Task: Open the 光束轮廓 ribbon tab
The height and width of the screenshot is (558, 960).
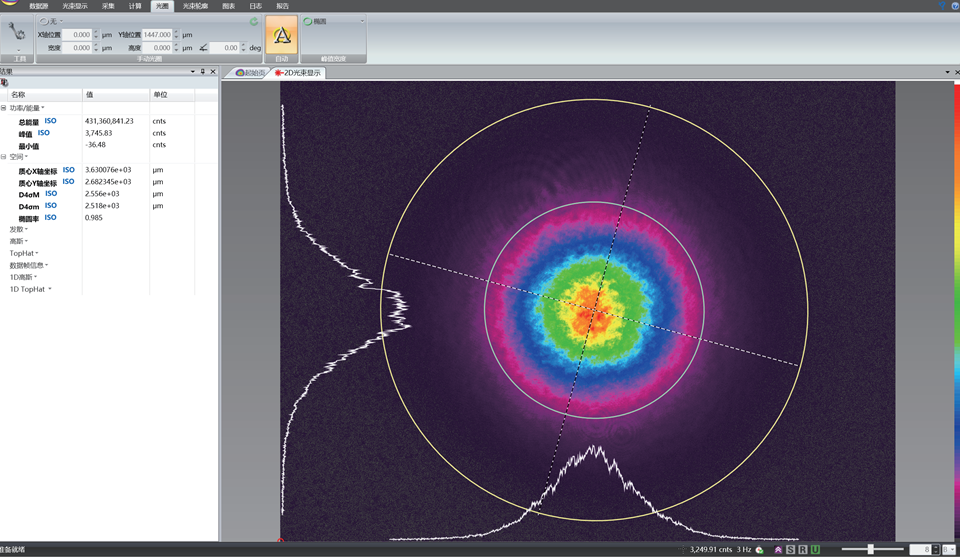Action: [195, 6]
